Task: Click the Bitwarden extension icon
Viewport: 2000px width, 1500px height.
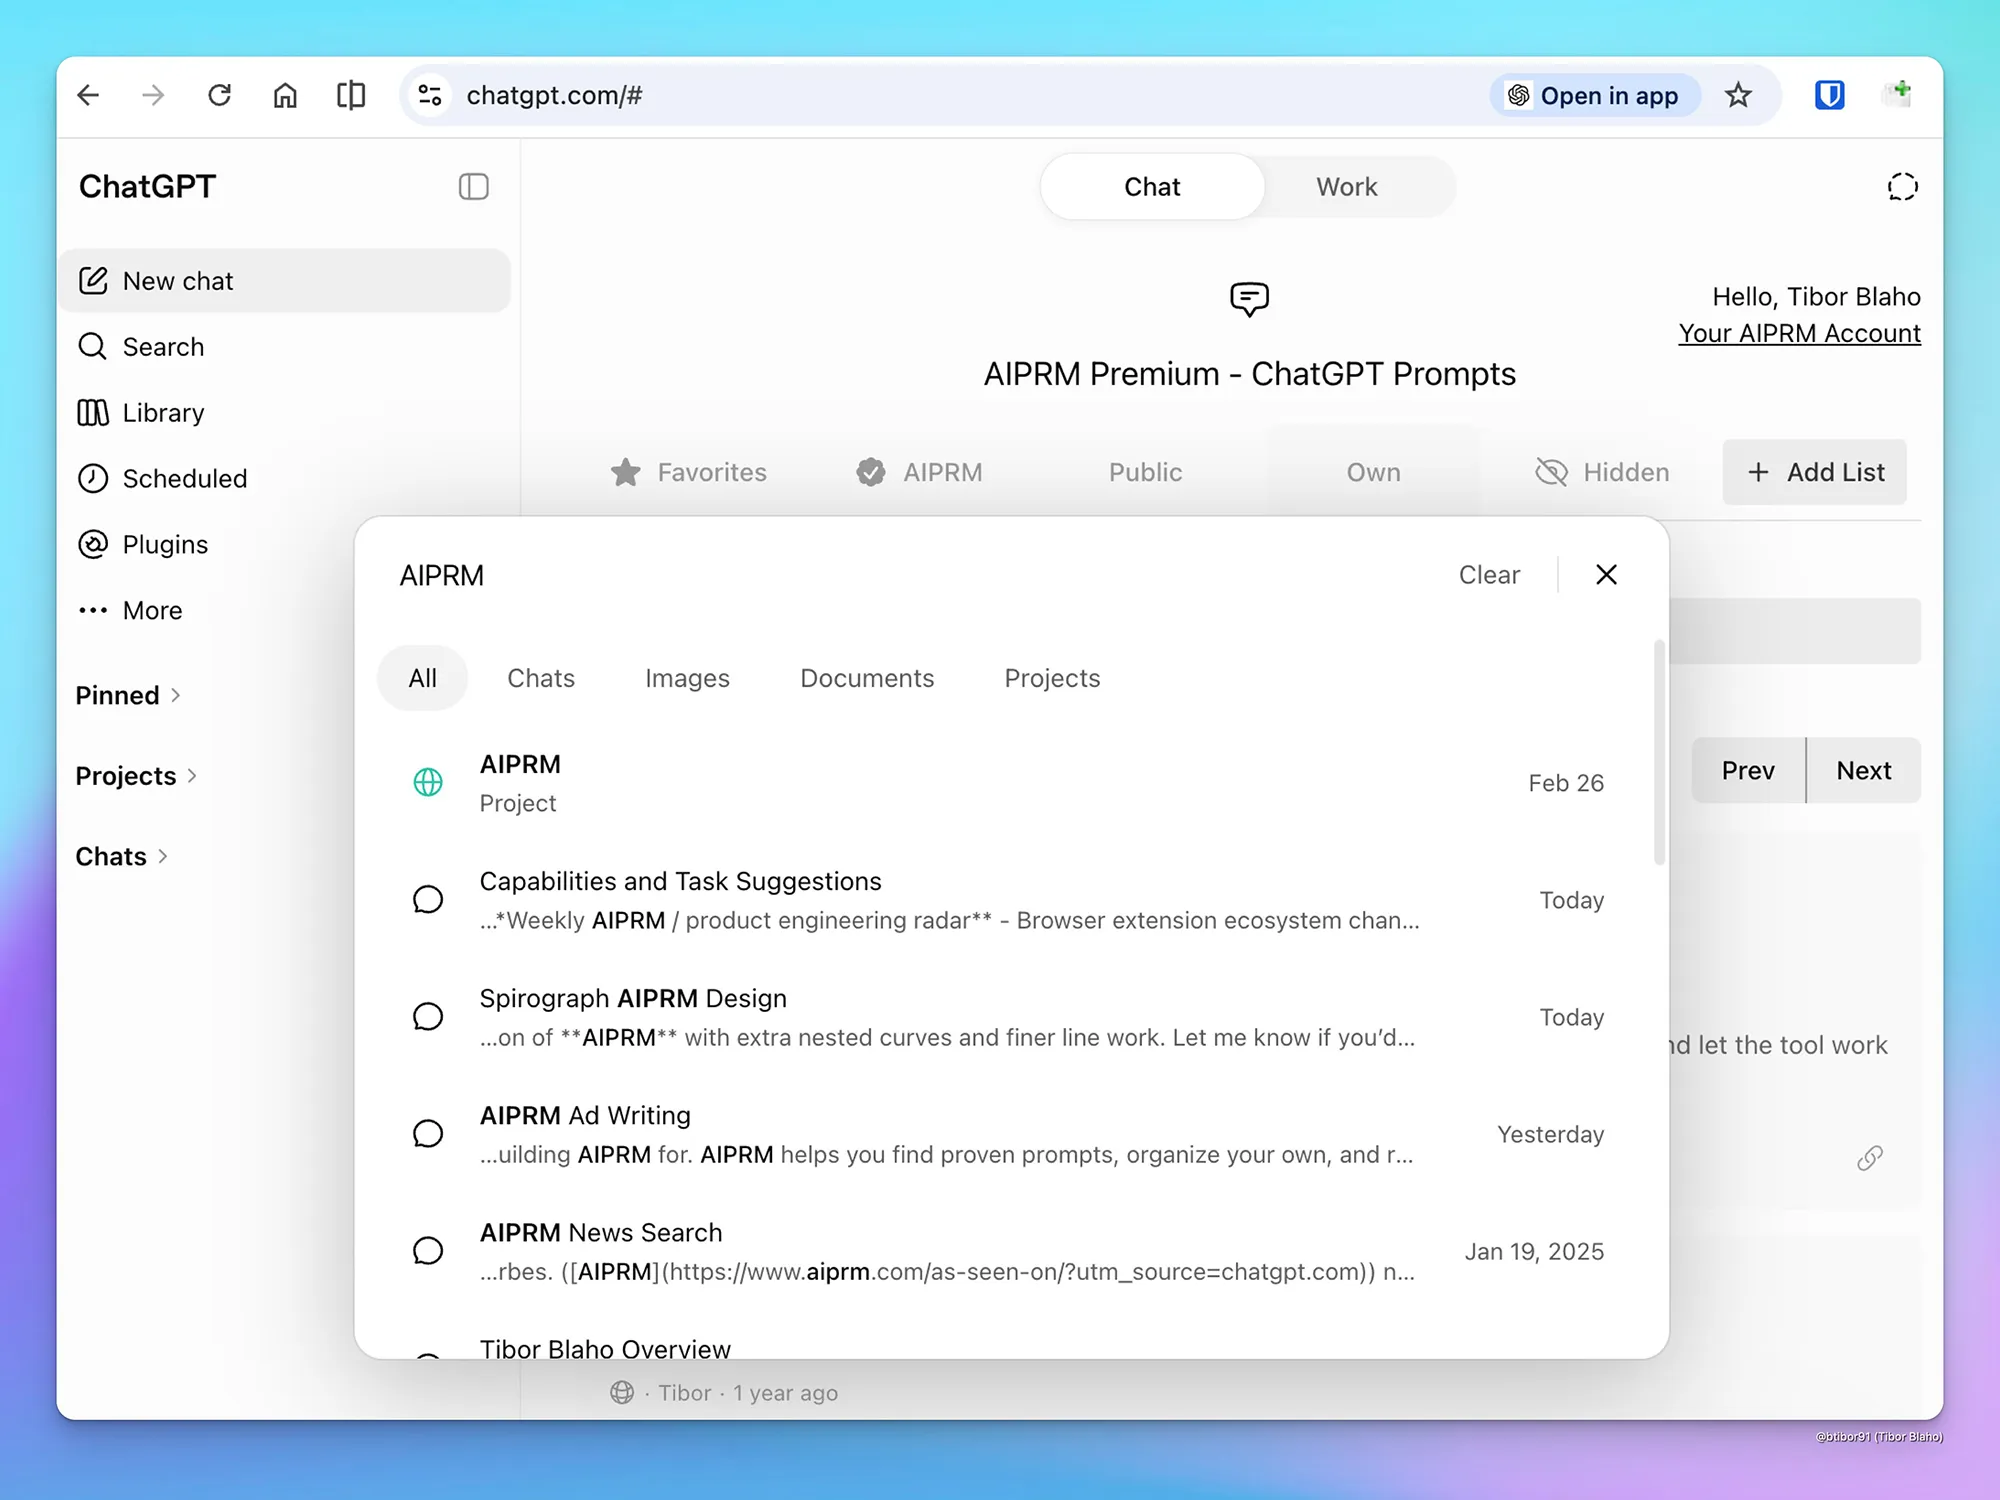Action: 1829,95
